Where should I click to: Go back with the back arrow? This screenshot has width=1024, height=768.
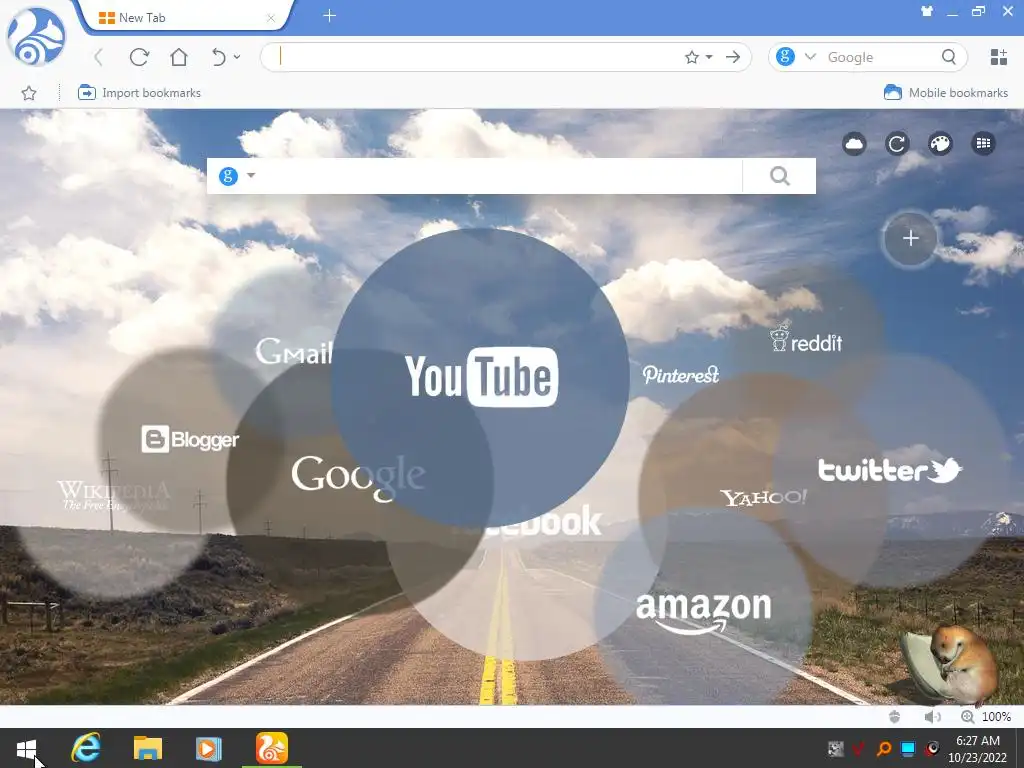click(x=99, y=57)
